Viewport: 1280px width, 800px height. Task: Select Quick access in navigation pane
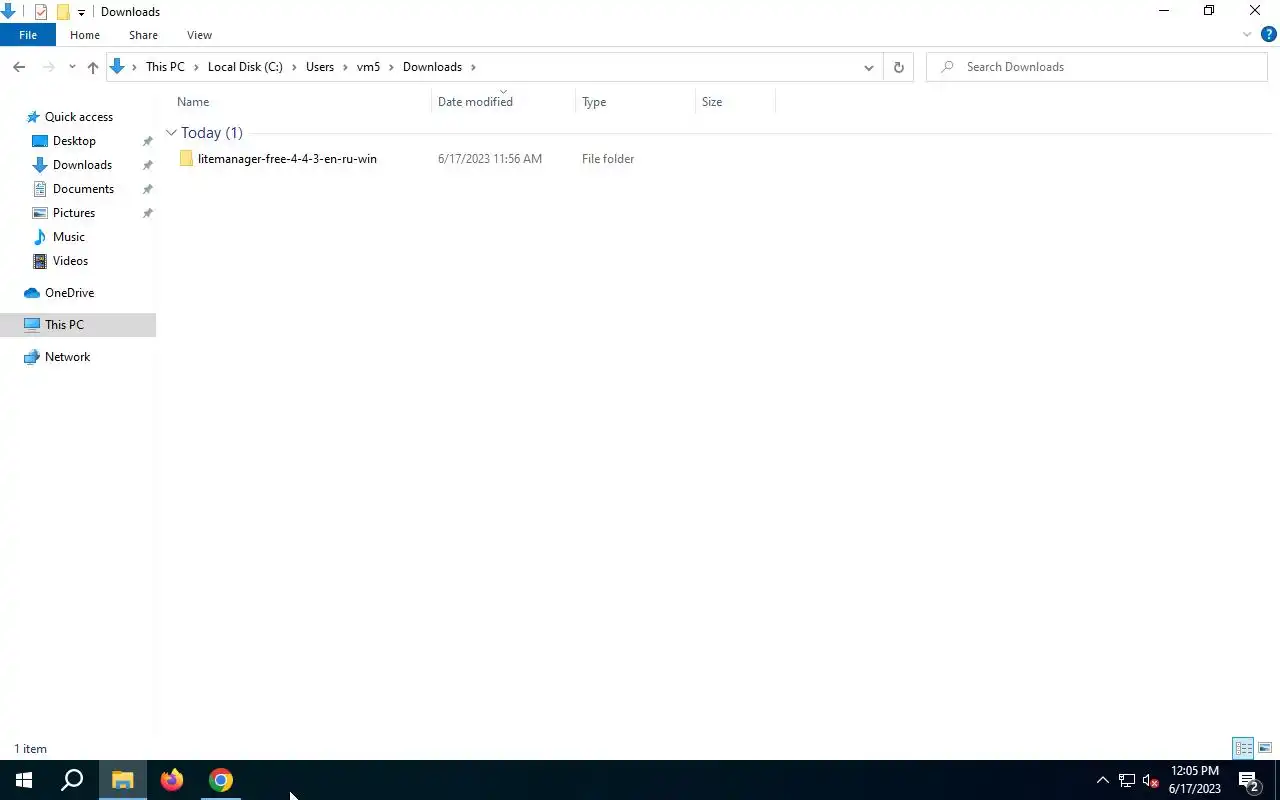79,117
